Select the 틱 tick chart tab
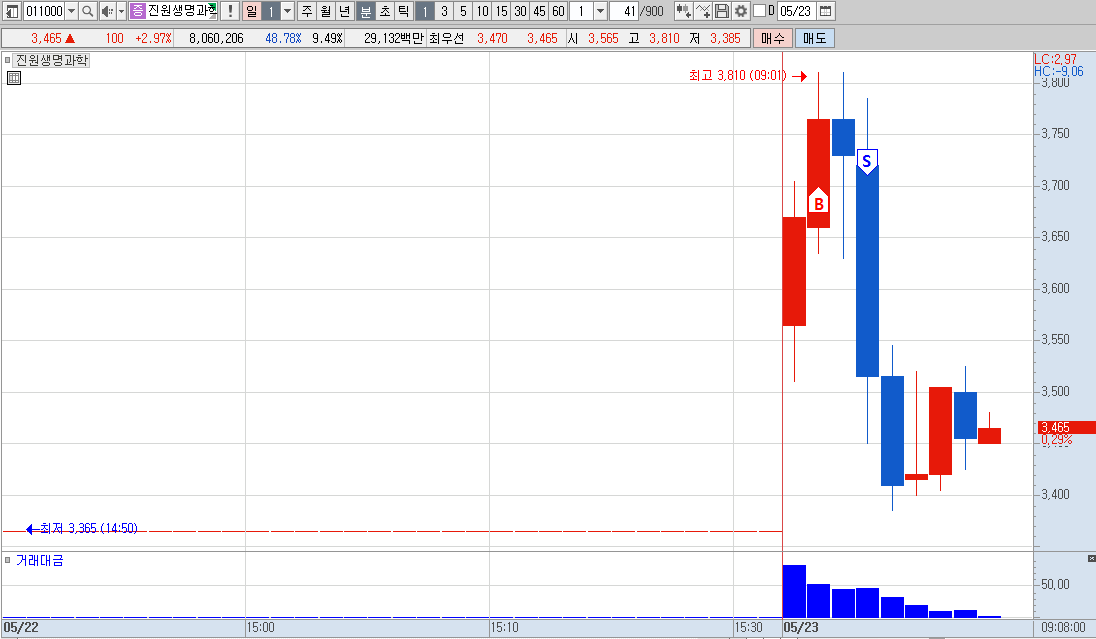The height and width of the screenshot is (639, 1096). 403,11
